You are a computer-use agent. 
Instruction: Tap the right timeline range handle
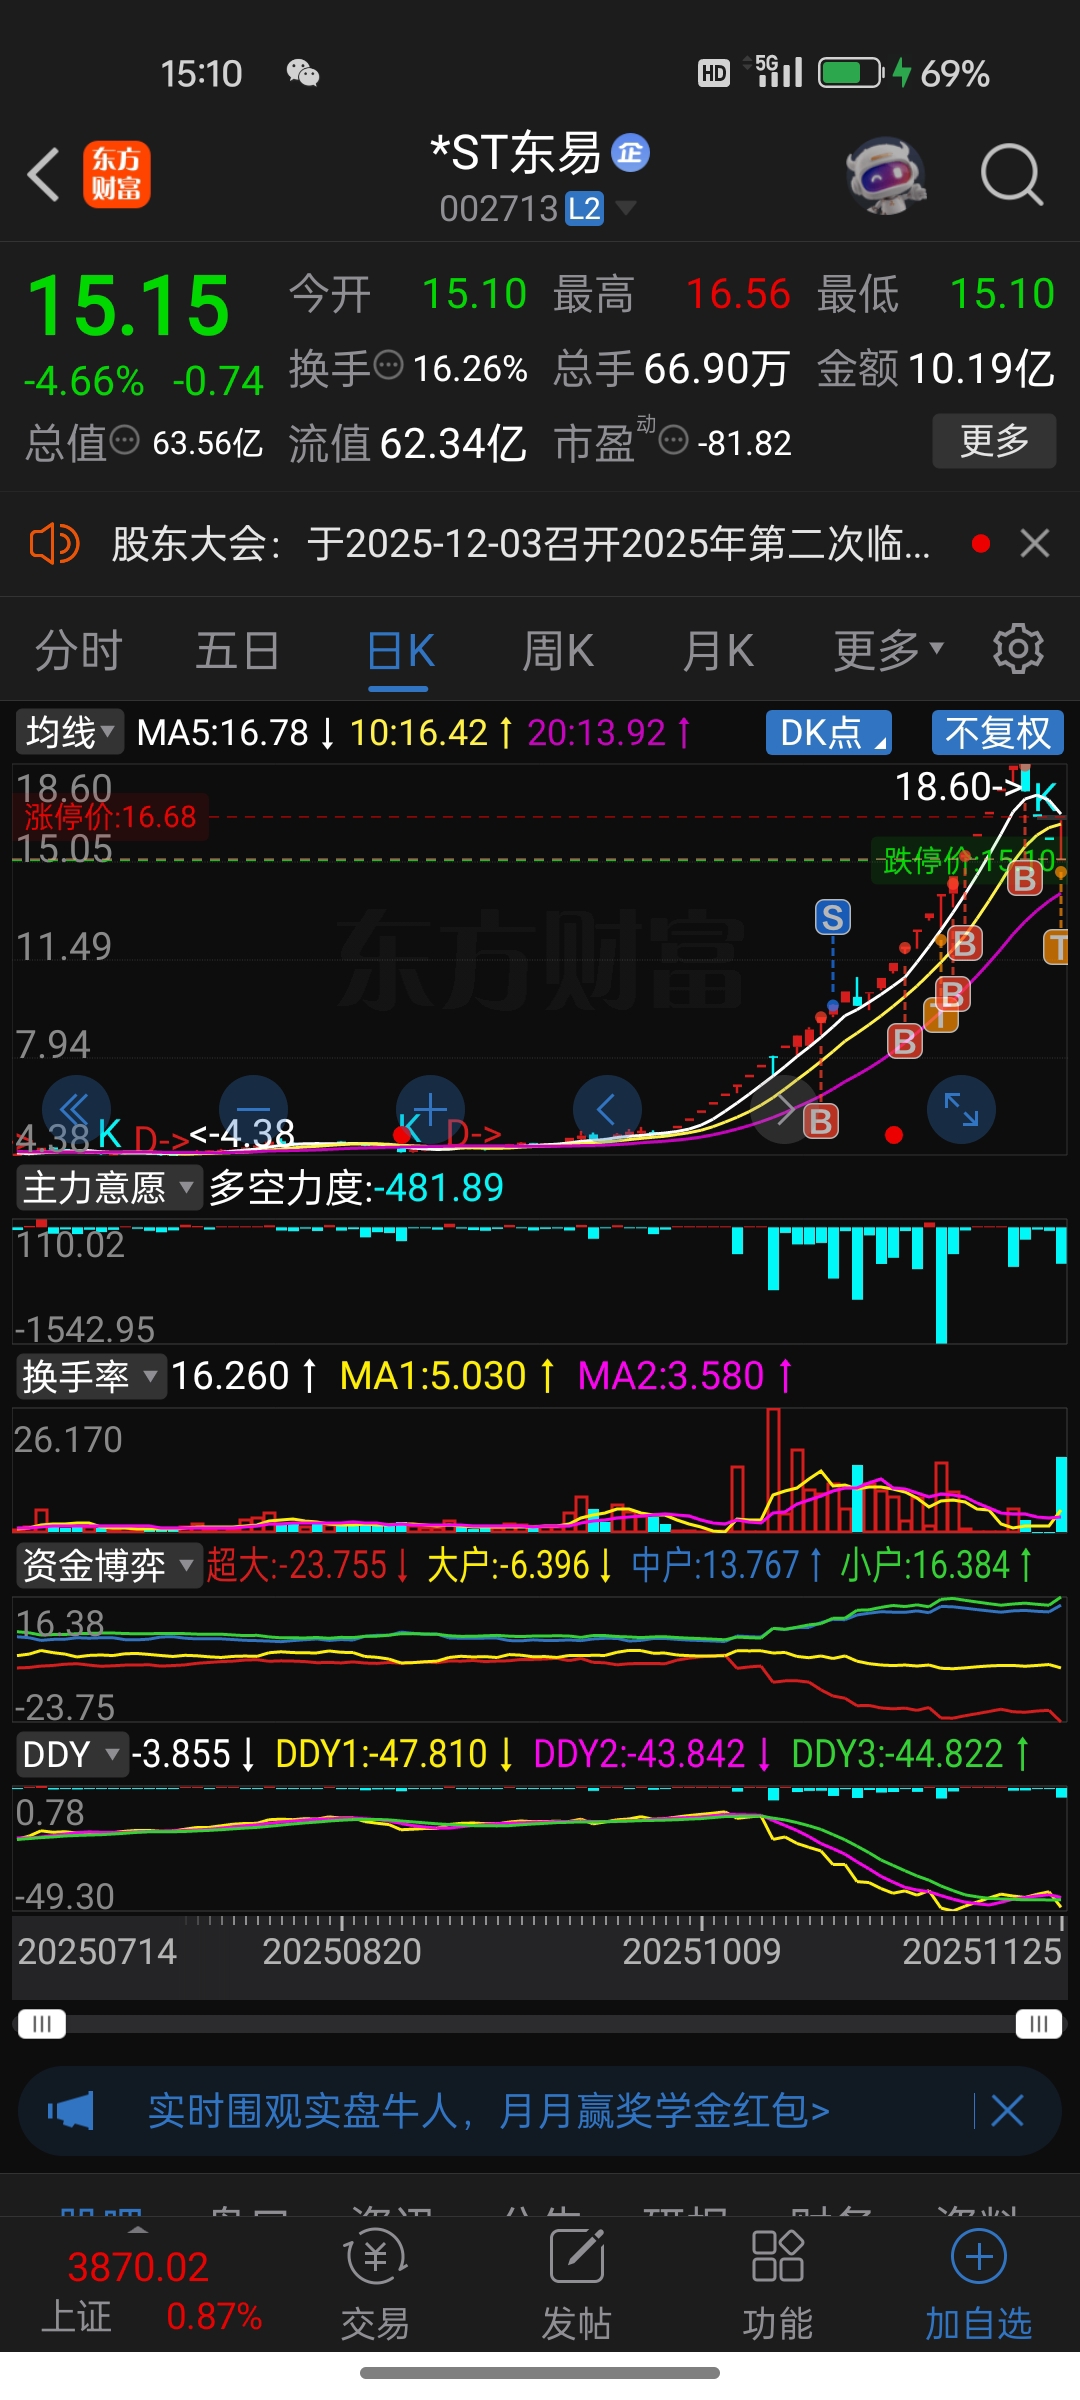(x=1039, y=2024)
